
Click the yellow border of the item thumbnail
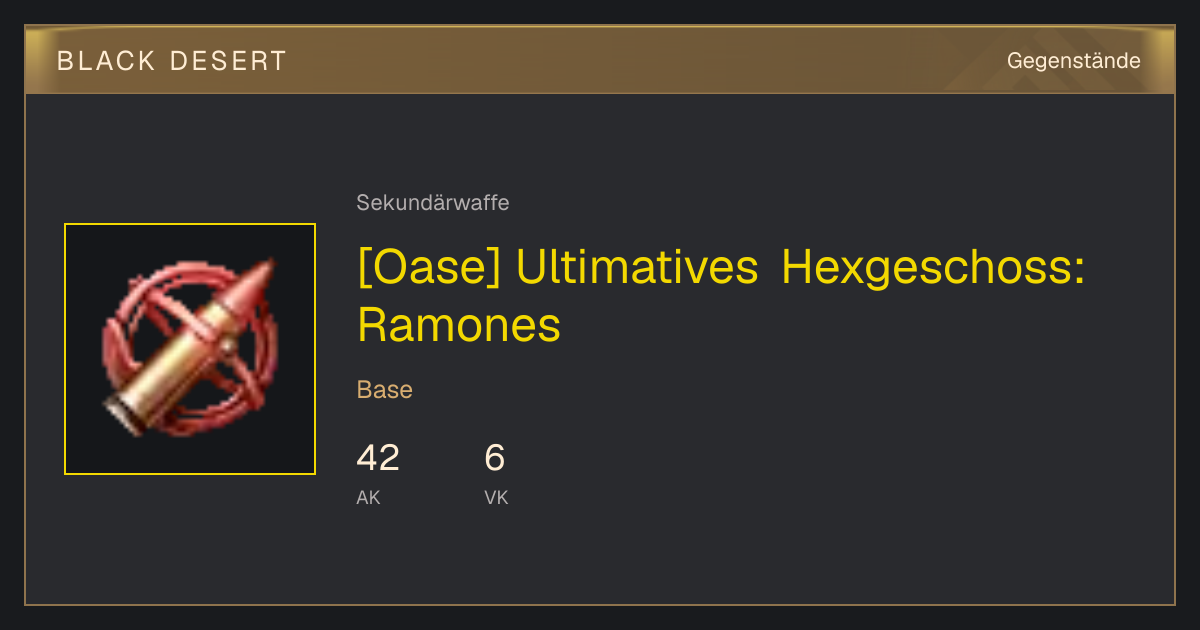[x=190, y=224]
